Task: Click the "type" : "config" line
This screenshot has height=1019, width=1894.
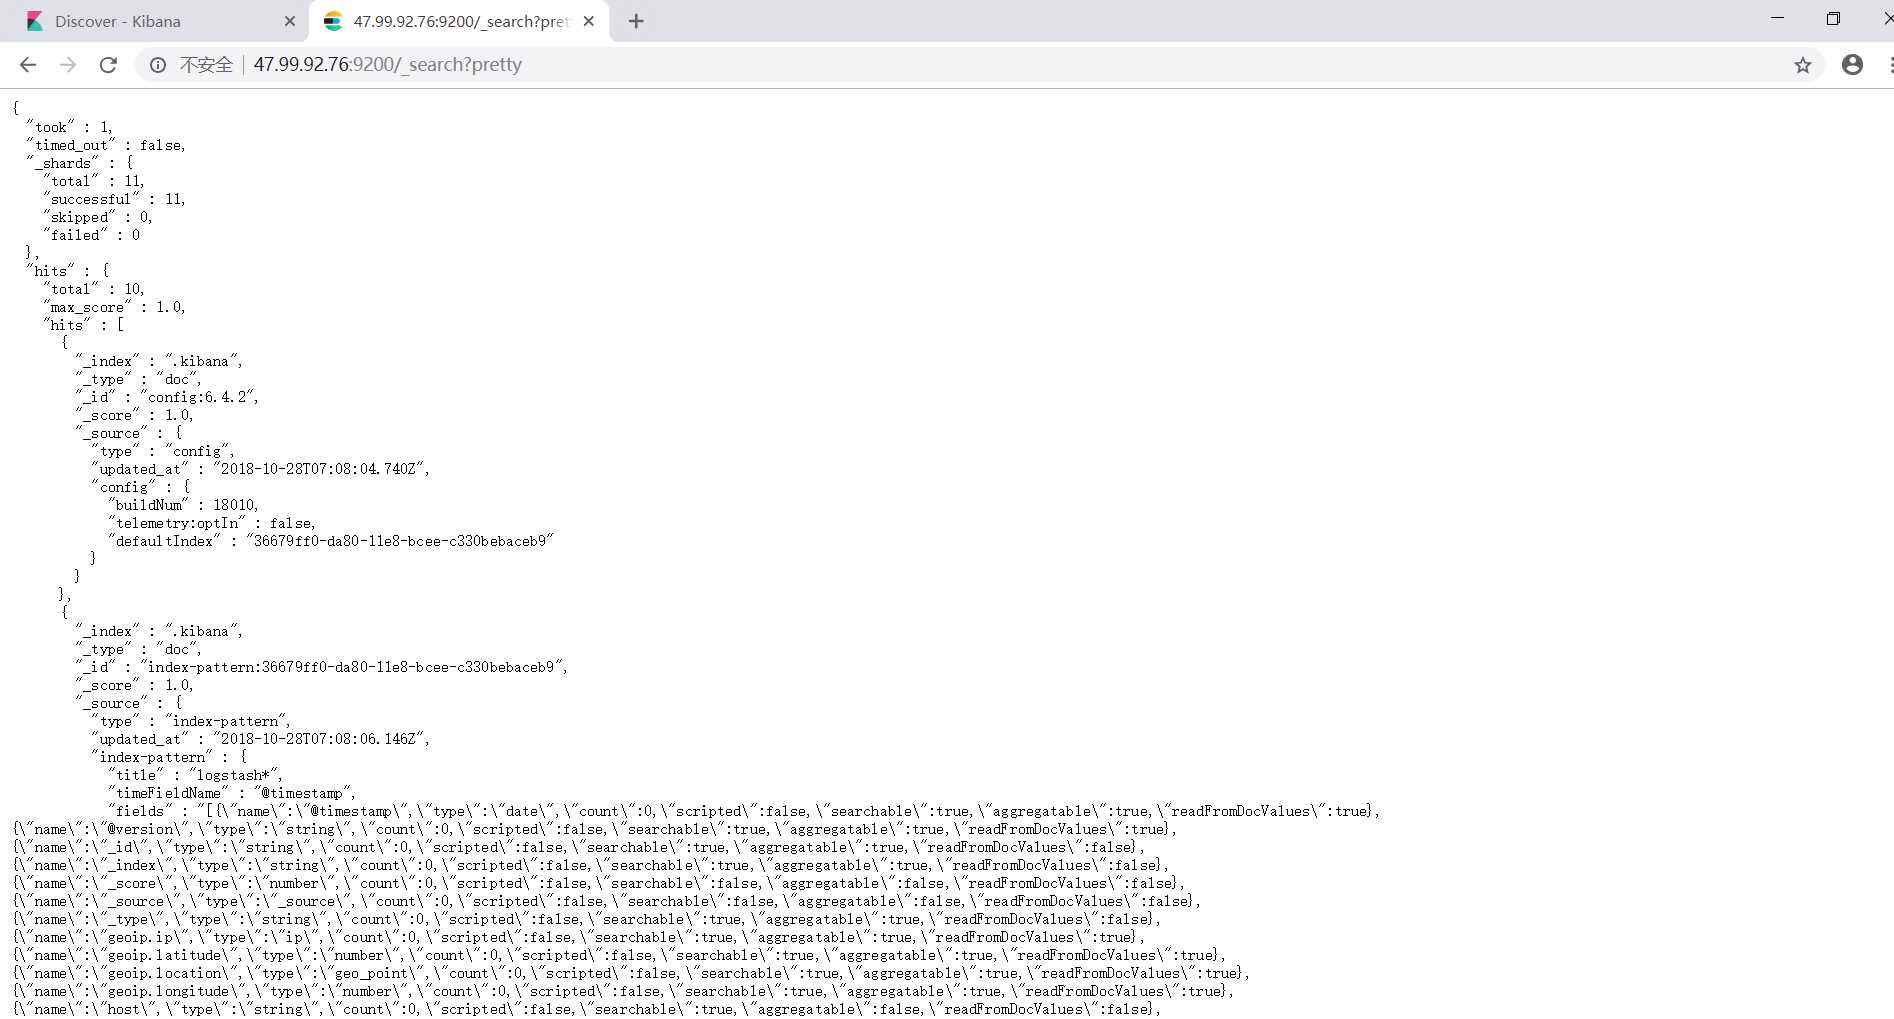Action: tap(163, 451)
